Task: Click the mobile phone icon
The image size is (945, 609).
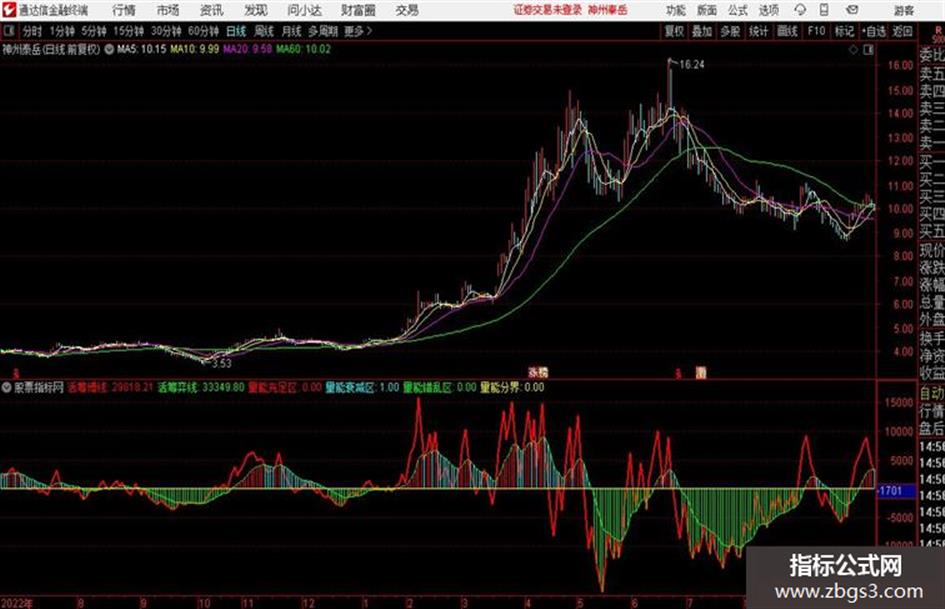Action: (x=824, y=10)
